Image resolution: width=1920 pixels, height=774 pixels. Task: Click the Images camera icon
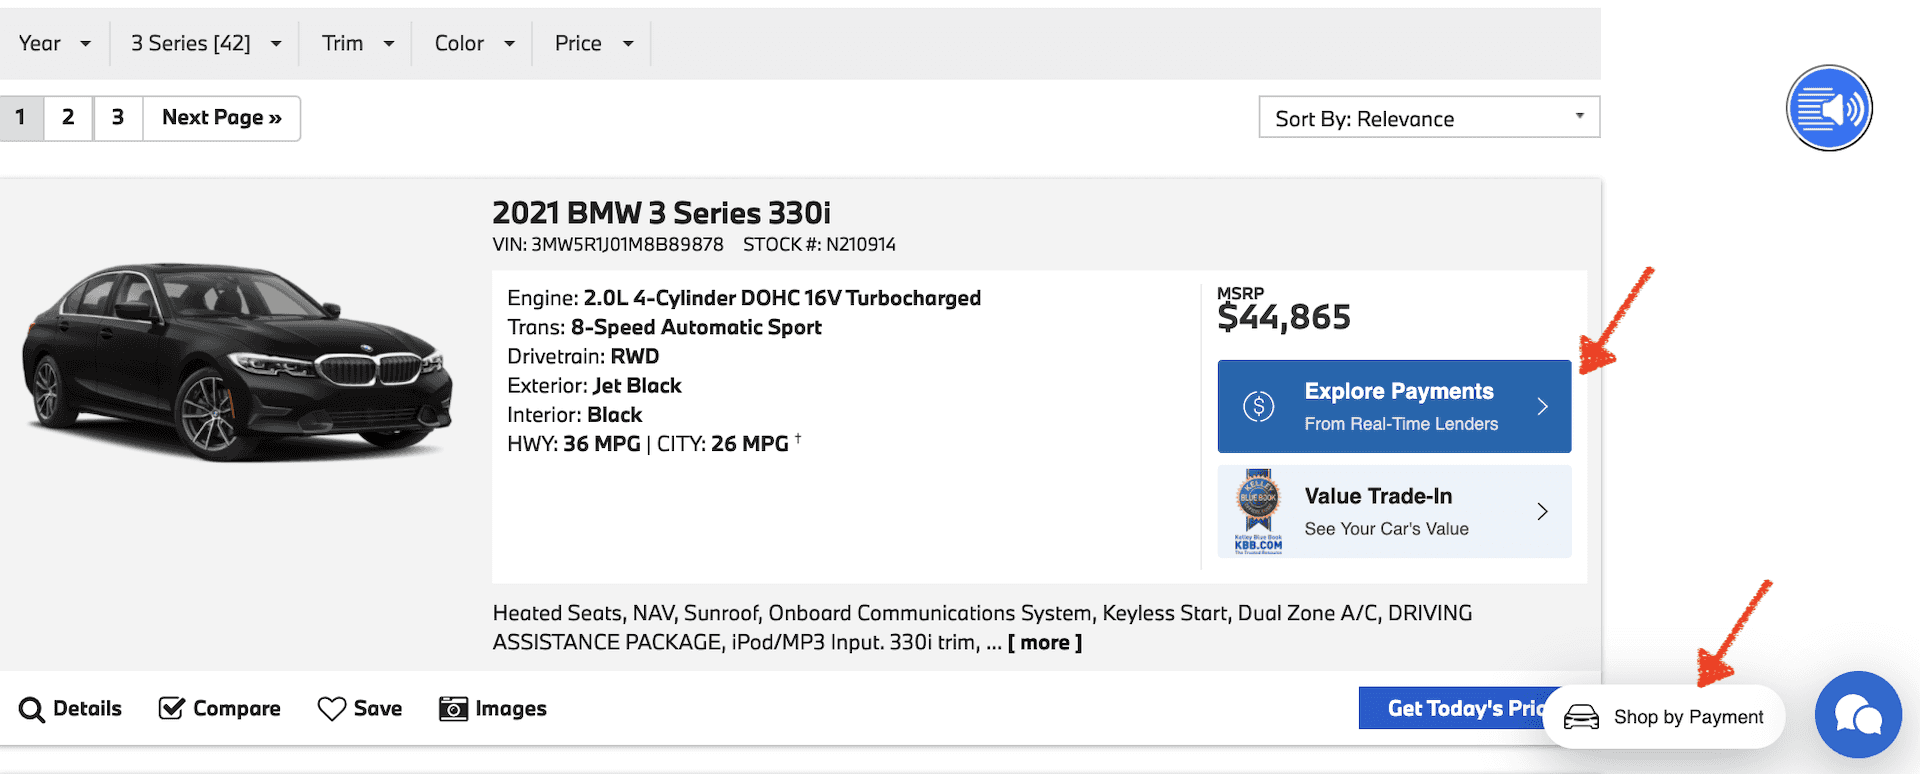453,709
